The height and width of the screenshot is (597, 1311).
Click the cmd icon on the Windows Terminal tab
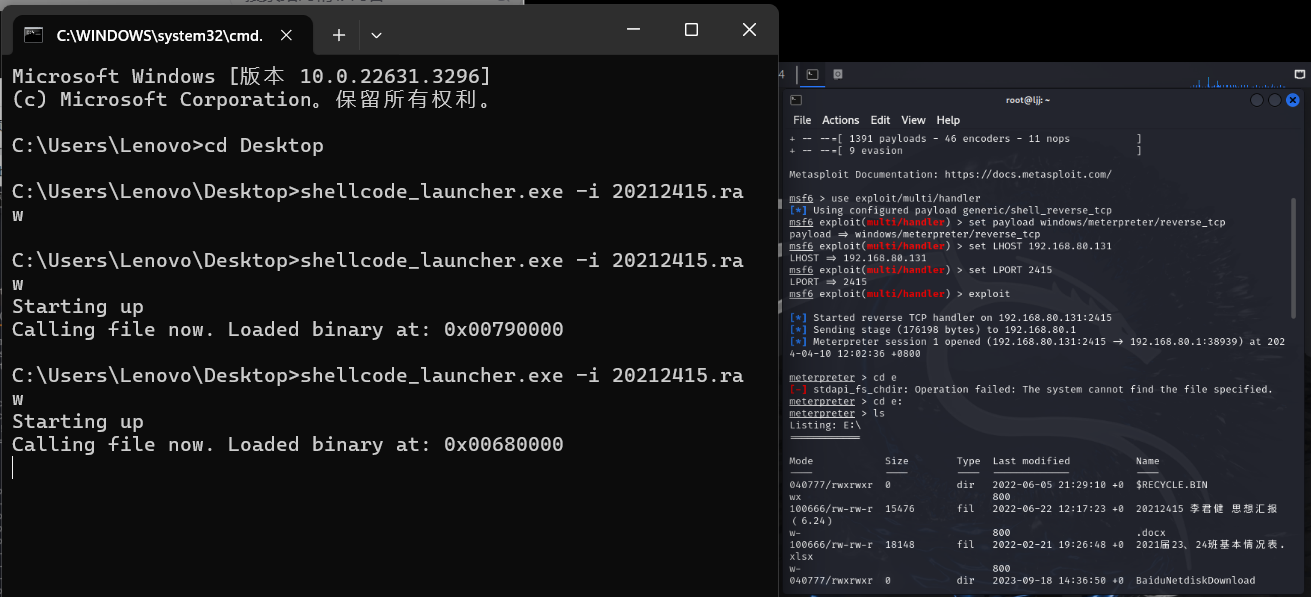33,35
